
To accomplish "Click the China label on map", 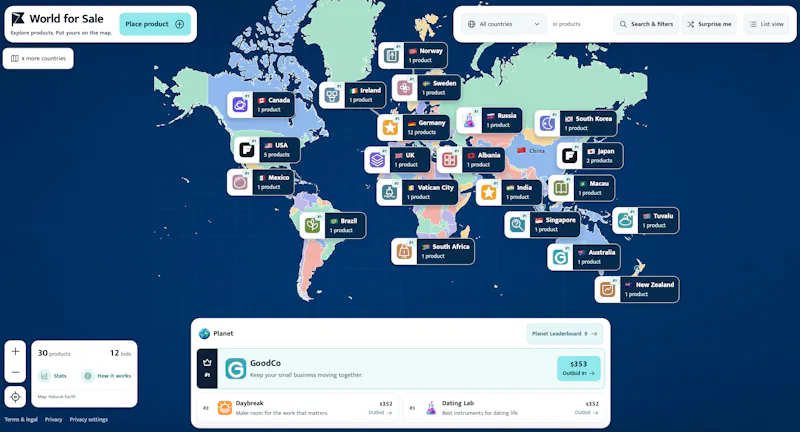I will (531, 151).
